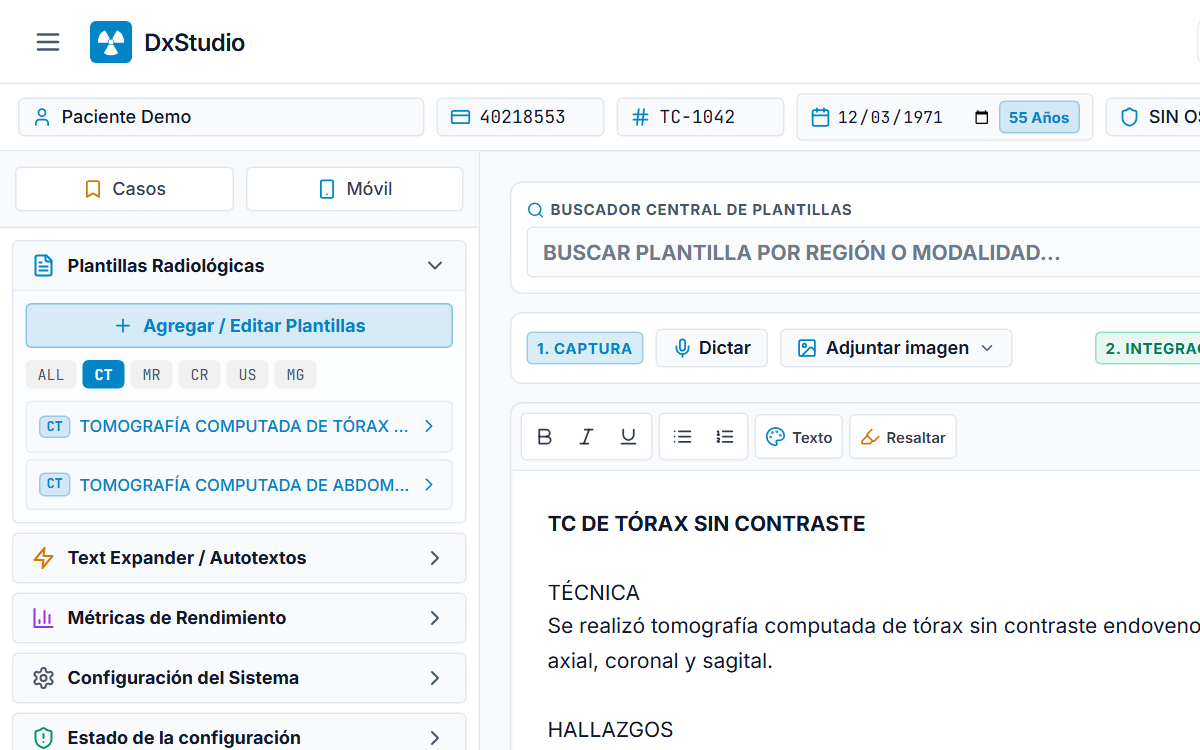Select the CR modality filter

pos(200,375)
